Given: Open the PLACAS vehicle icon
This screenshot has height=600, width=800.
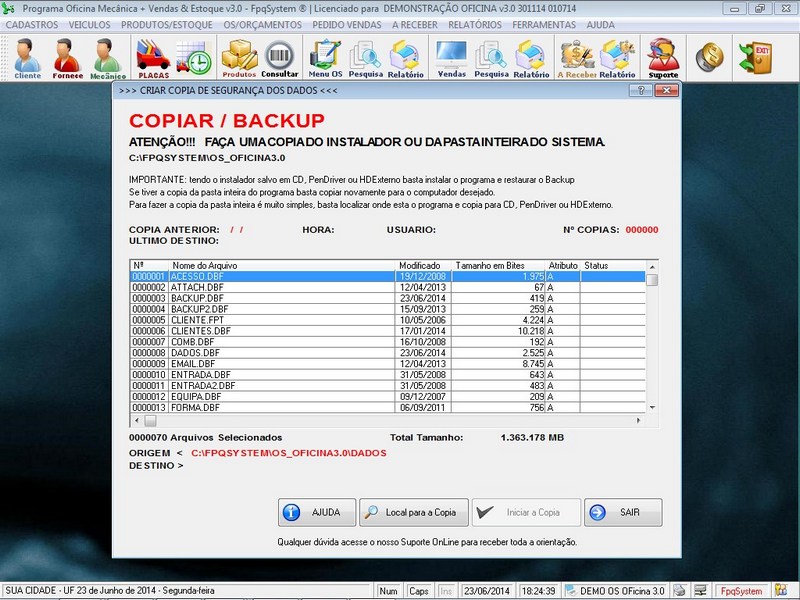Looking at the screenshot, I should pos(154,58).
